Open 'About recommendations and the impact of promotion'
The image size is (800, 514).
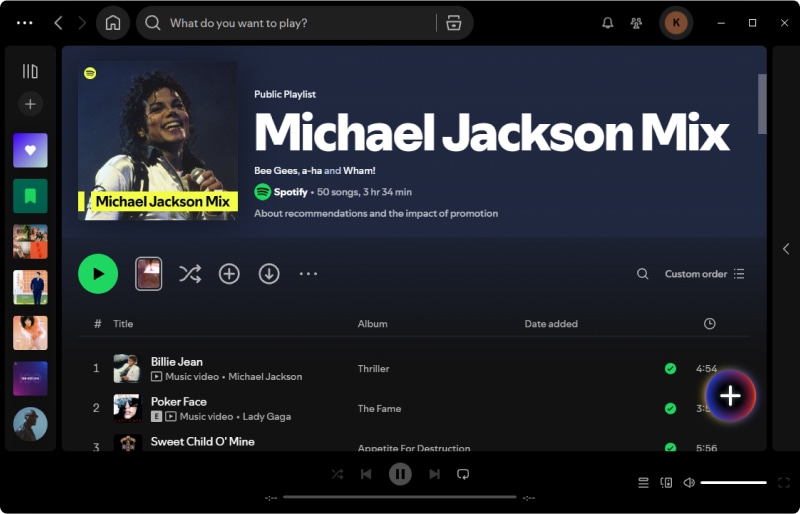coord(376,213)
